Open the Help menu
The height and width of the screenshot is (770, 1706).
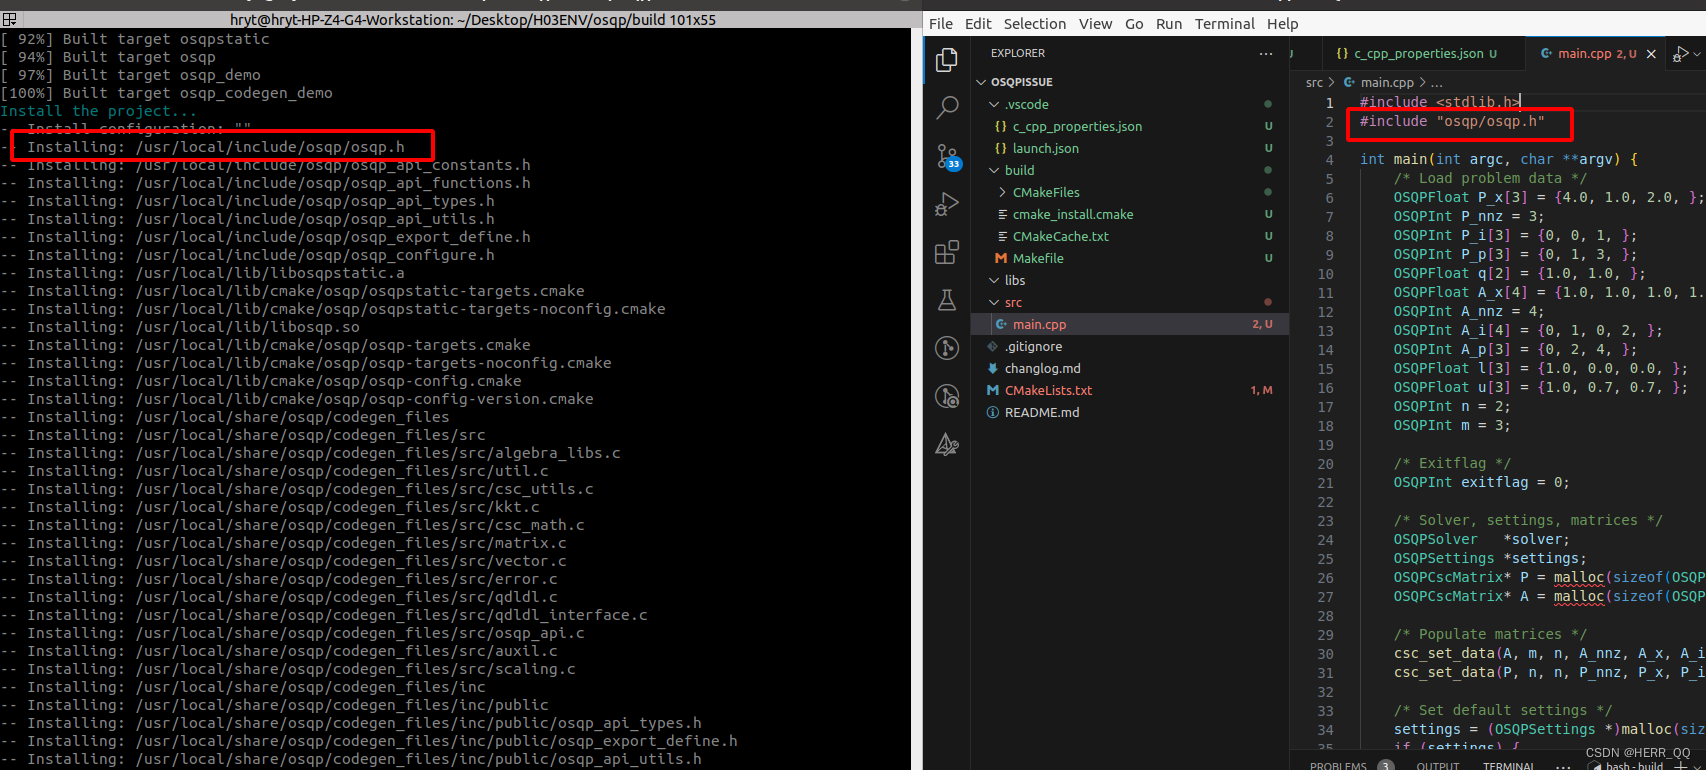[1283, 24]
